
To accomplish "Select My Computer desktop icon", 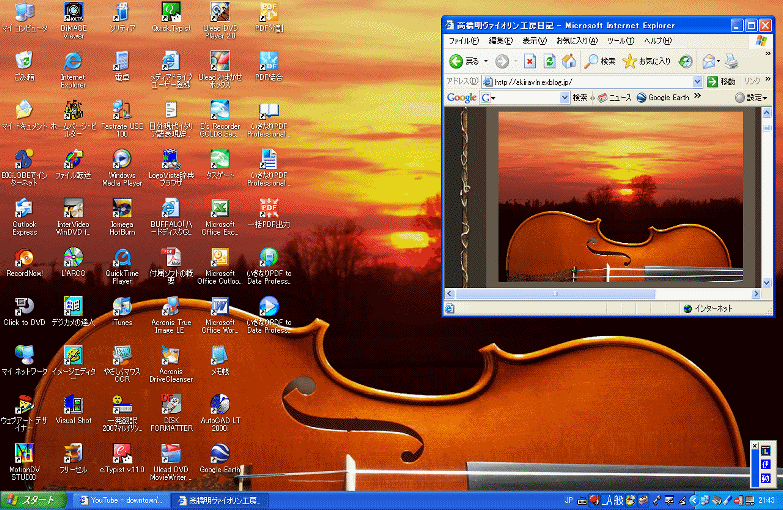I will click(x=24, y=17).
